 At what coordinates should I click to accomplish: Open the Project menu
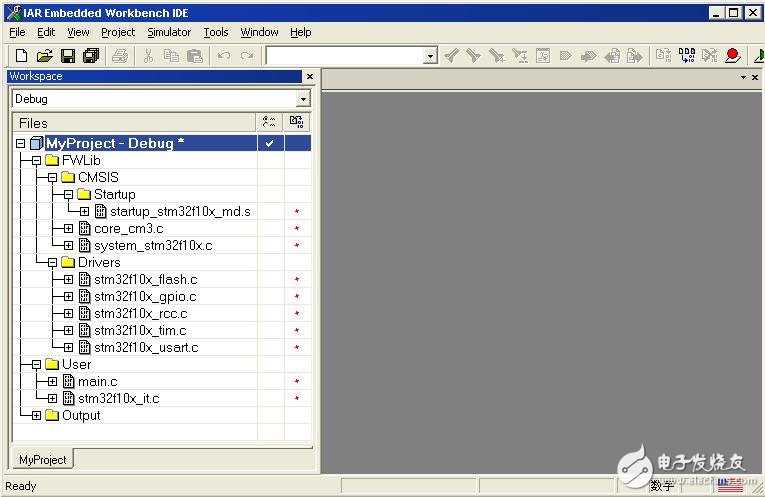[118, 32]
